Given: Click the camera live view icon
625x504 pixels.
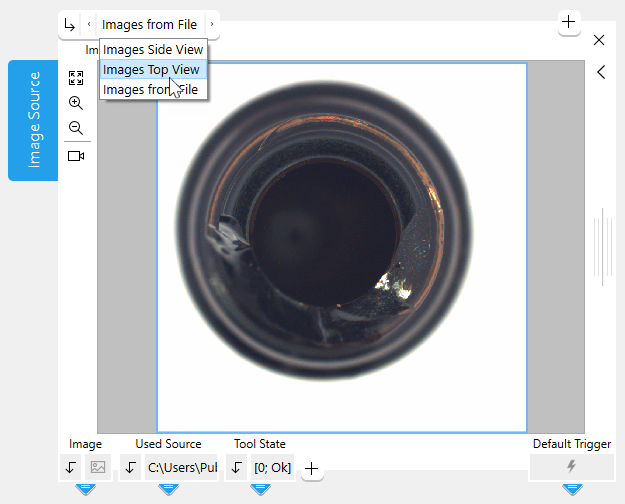Looking at the screenshot, I should [x=76, y=156].
